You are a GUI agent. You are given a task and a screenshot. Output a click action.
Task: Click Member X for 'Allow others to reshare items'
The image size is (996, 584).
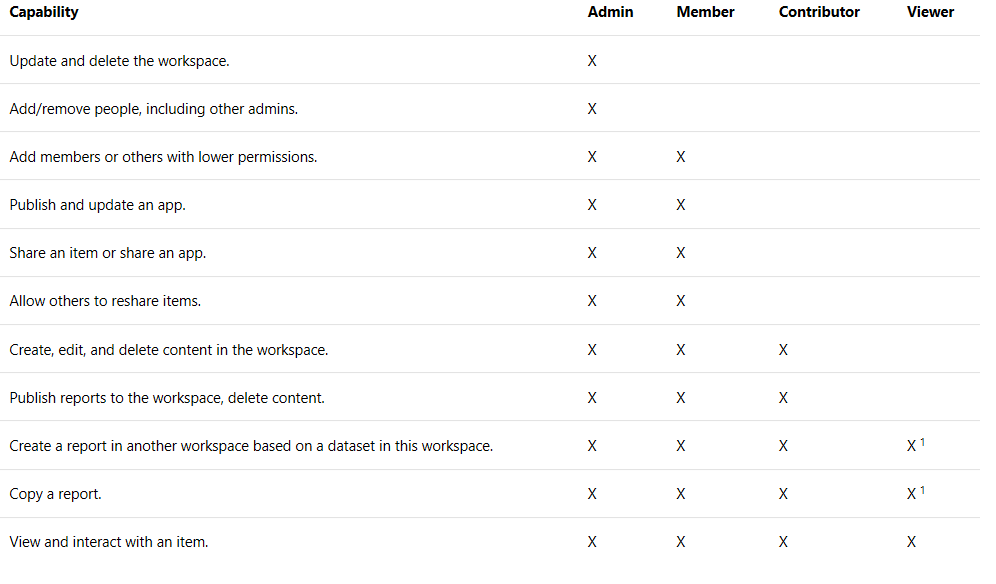click(x=681, y=301)
